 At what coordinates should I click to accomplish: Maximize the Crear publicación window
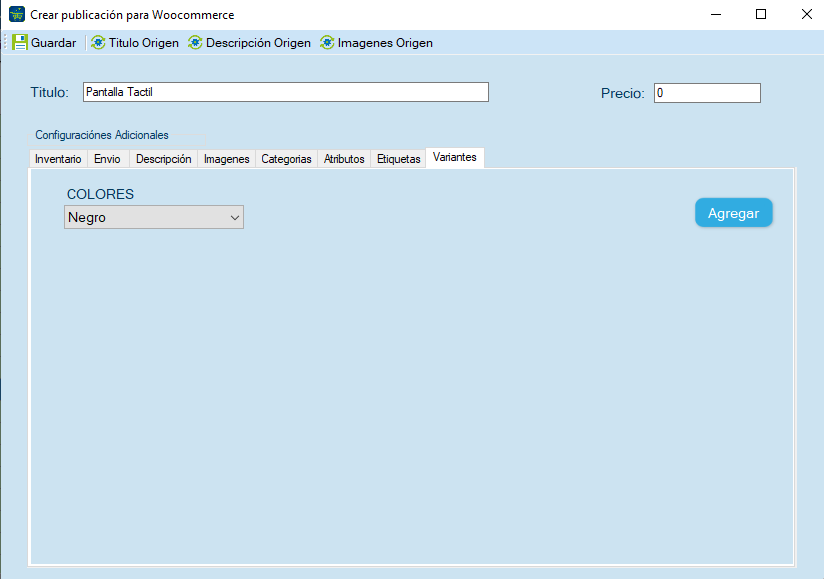[x=761, y=14]
